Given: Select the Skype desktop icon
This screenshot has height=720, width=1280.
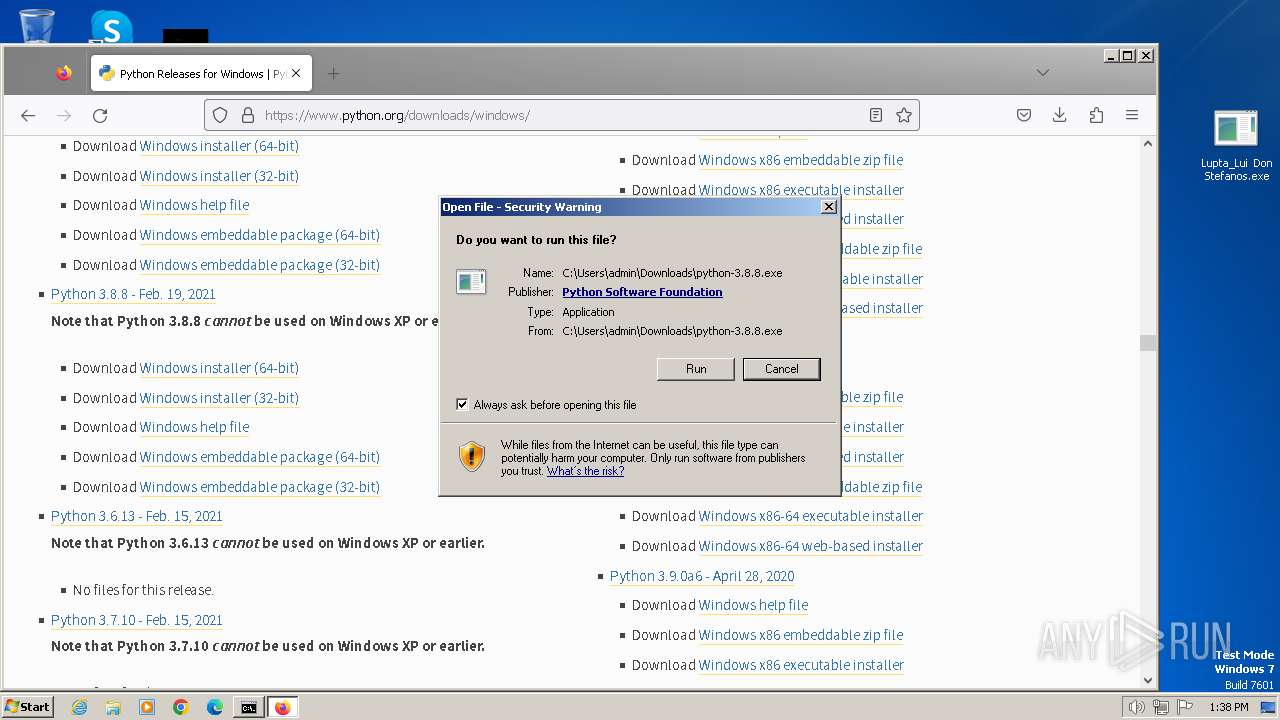Looking at the screenshot, I should pyautogui.click(x=111, y=27).
